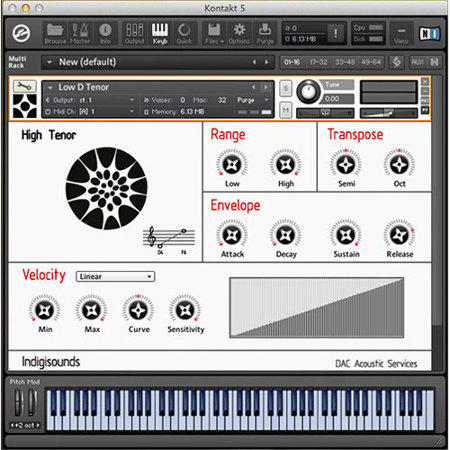Toggle the Keyb on-screen keyboard
This screenshot has height=450, width=450.
160,34
